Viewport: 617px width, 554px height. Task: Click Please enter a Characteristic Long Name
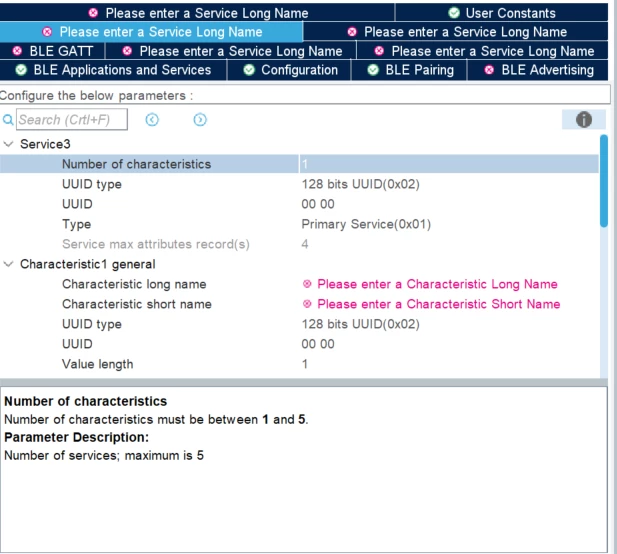(437, 284)
